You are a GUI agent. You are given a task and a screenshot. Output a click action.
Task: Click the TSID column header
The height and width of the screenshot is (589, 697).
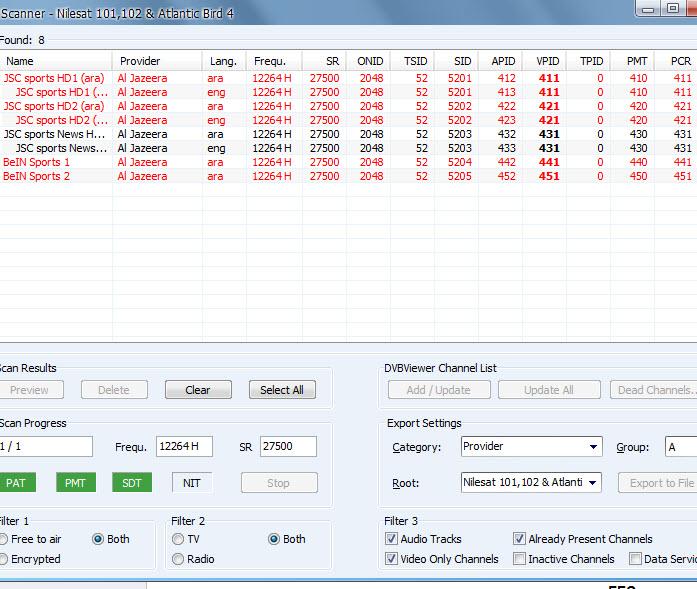tap(413, 61)
